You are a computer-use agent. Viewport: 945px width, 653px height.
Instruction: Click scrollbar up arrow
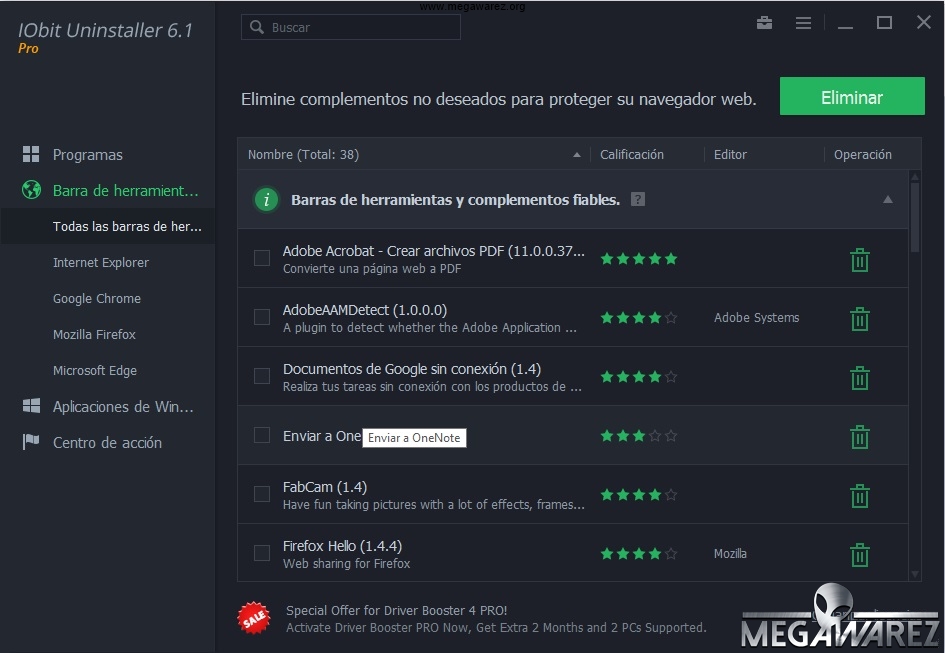click(915, 177)
